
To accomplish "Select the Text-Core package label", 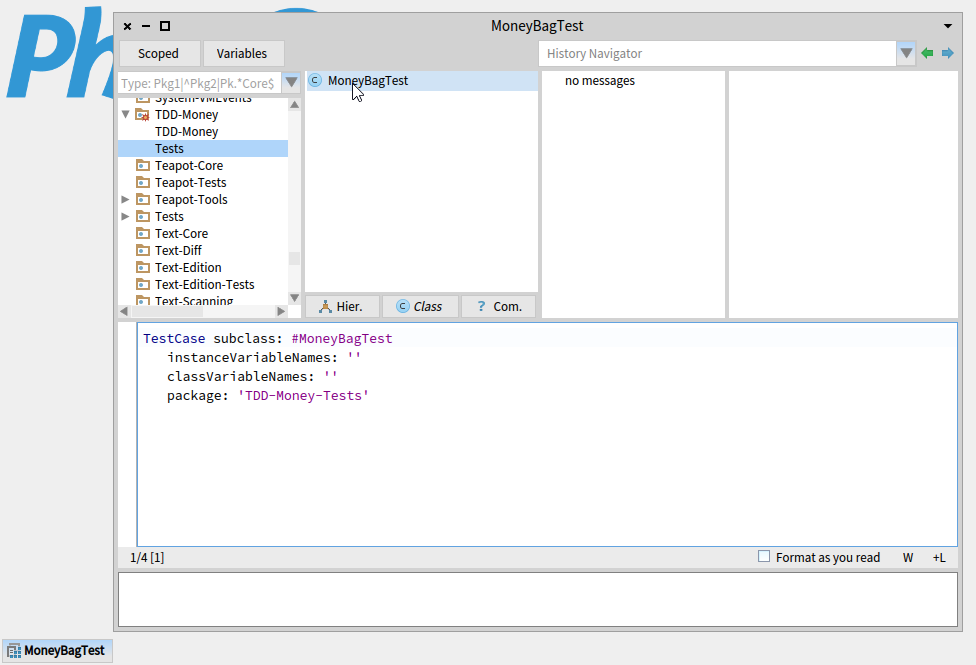I will pyautogui.click(x=181, y=233).
